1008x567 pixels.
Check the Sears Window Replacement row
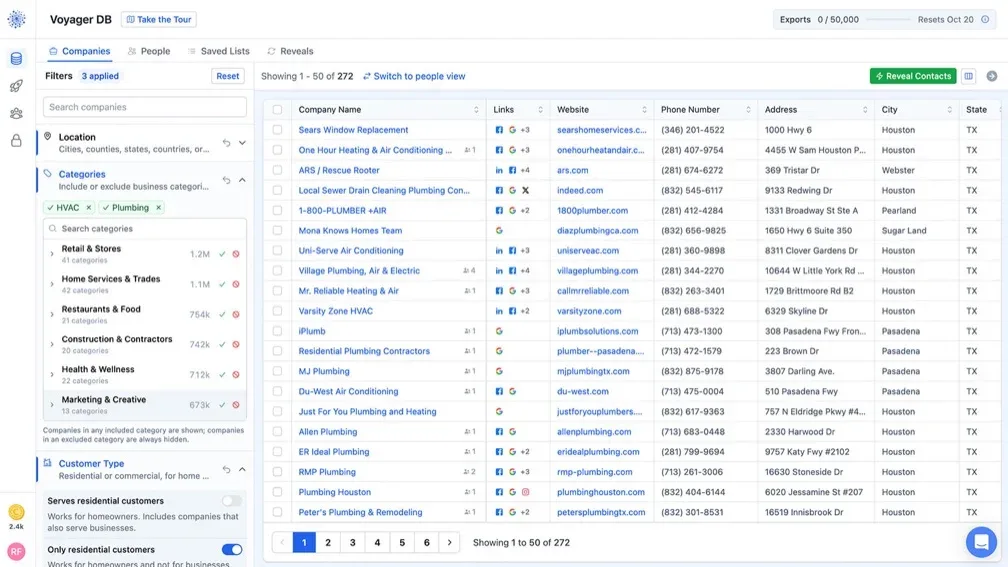click(277, 130)
